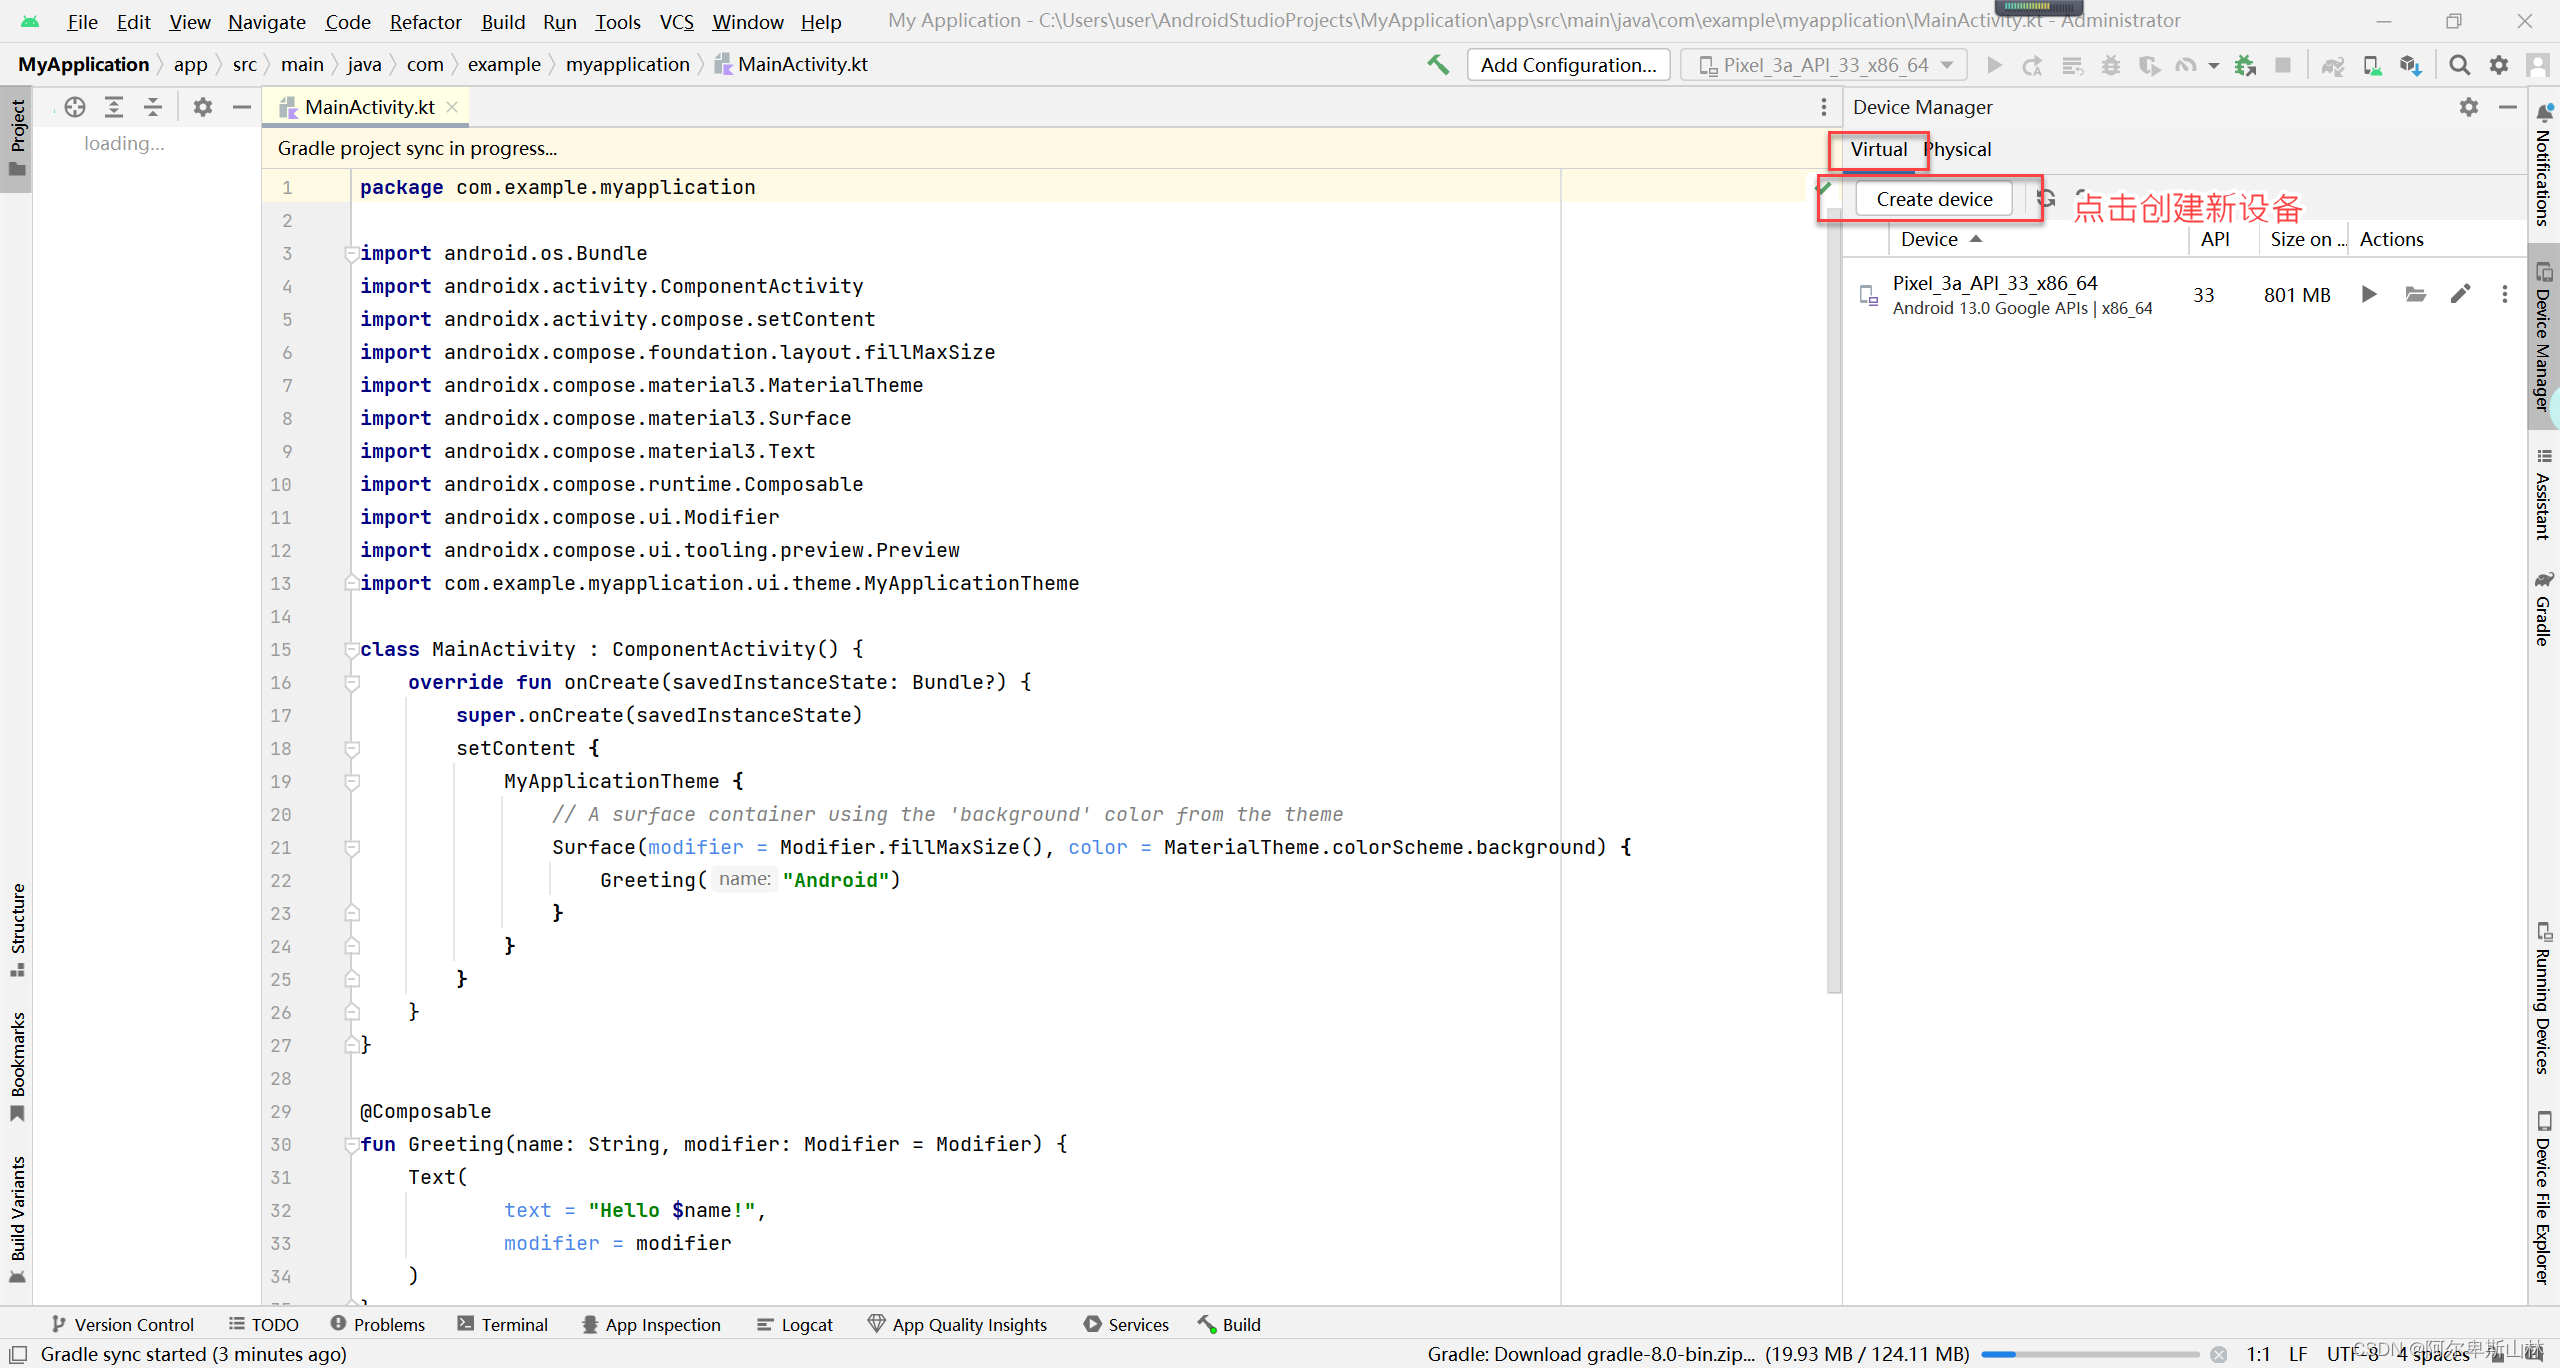Toggle Virtual tab in Device Manager
This screenshot has height=1368, width=2560.
1878,149
